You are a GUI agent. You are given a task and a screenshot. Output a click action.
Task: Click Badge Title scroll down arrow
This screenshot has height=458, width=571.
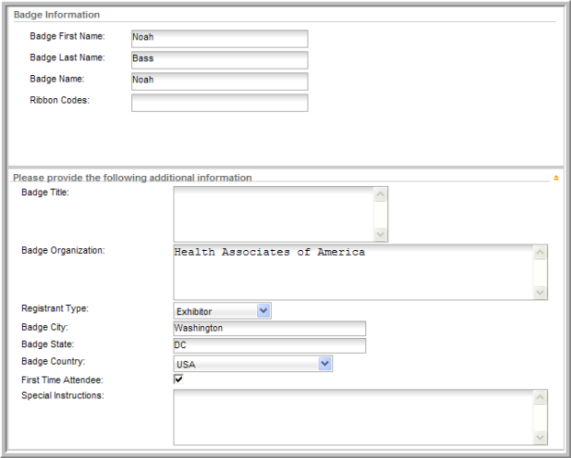click(380, 234)
